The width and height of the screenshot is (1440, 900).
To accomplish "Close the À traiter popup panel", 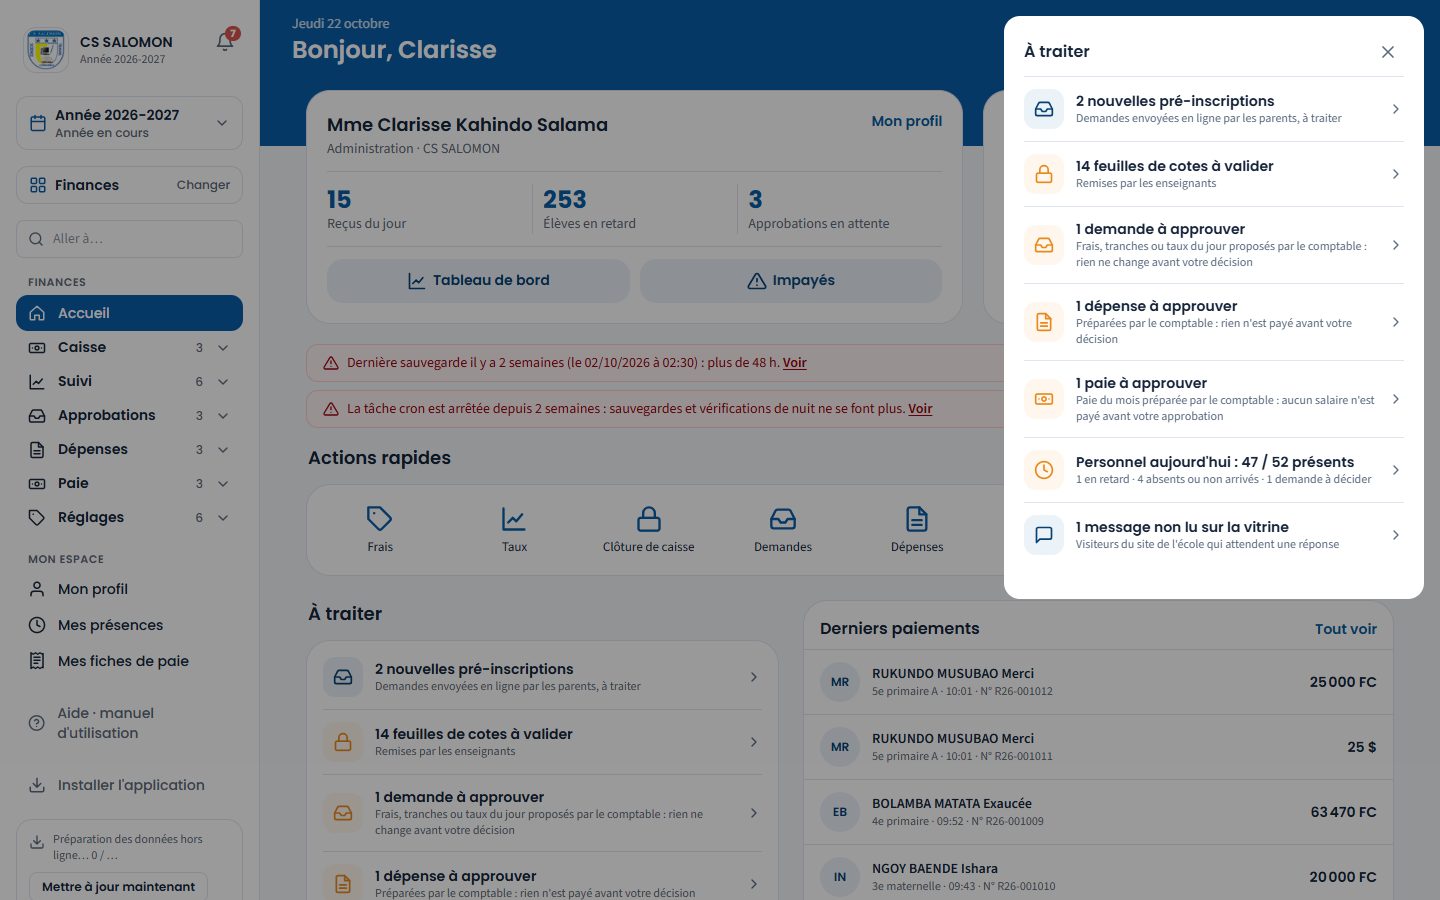I will pyautogui.click(x=1388, y=52).
